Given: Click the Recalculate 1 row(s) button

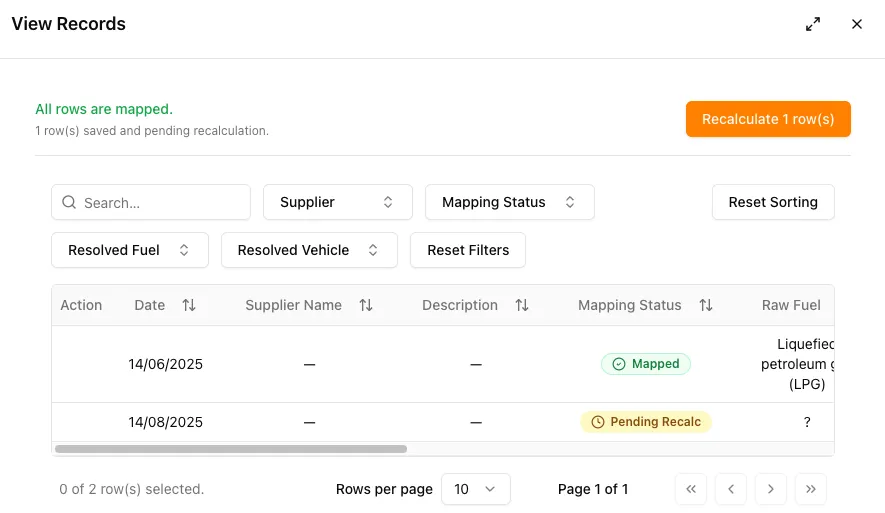Looking at the screenshot, I should pyautogui.click(x=768, y=119).
